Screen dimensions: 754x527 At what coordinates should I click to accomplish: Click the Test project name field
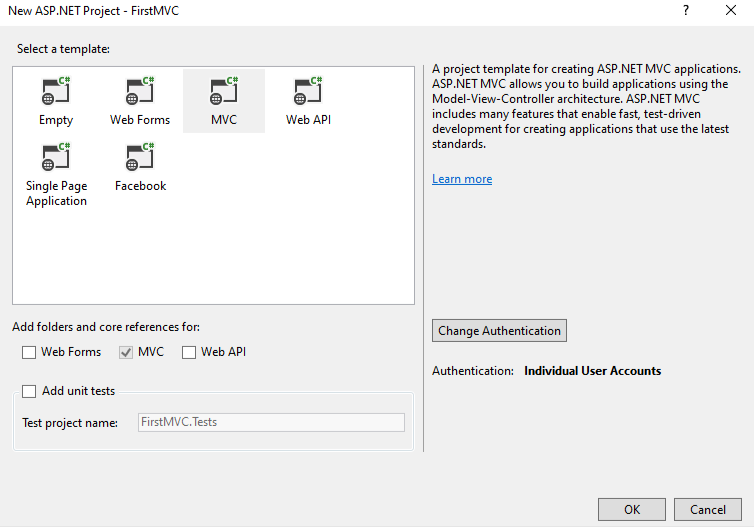click(271, 422)
